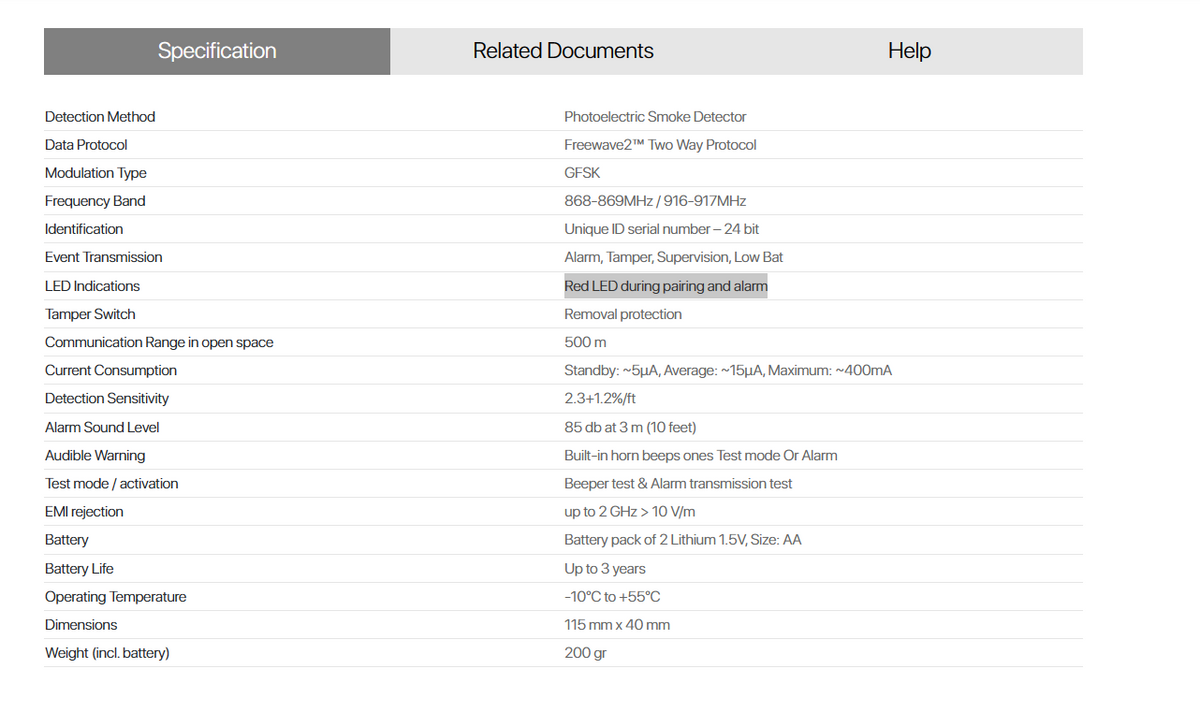Select the 868-869MHz frequency band value

(655, 201)
